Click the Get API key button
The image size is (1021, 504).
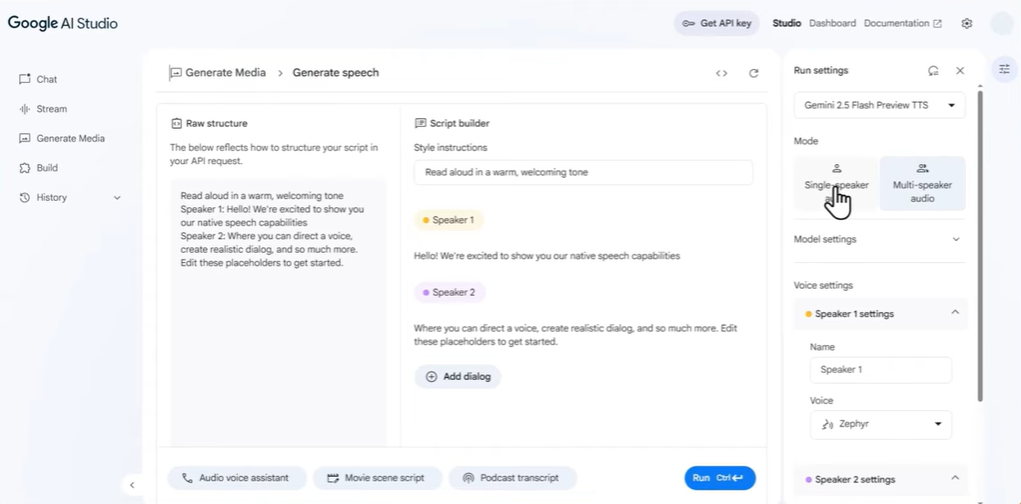(x=716, y=23)
